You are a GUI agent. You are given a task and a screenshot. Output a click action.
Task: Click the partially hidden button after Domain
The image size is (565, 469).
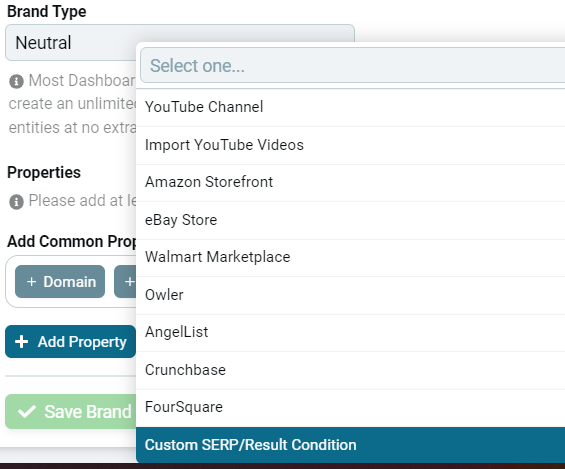[x=125, y=282]
